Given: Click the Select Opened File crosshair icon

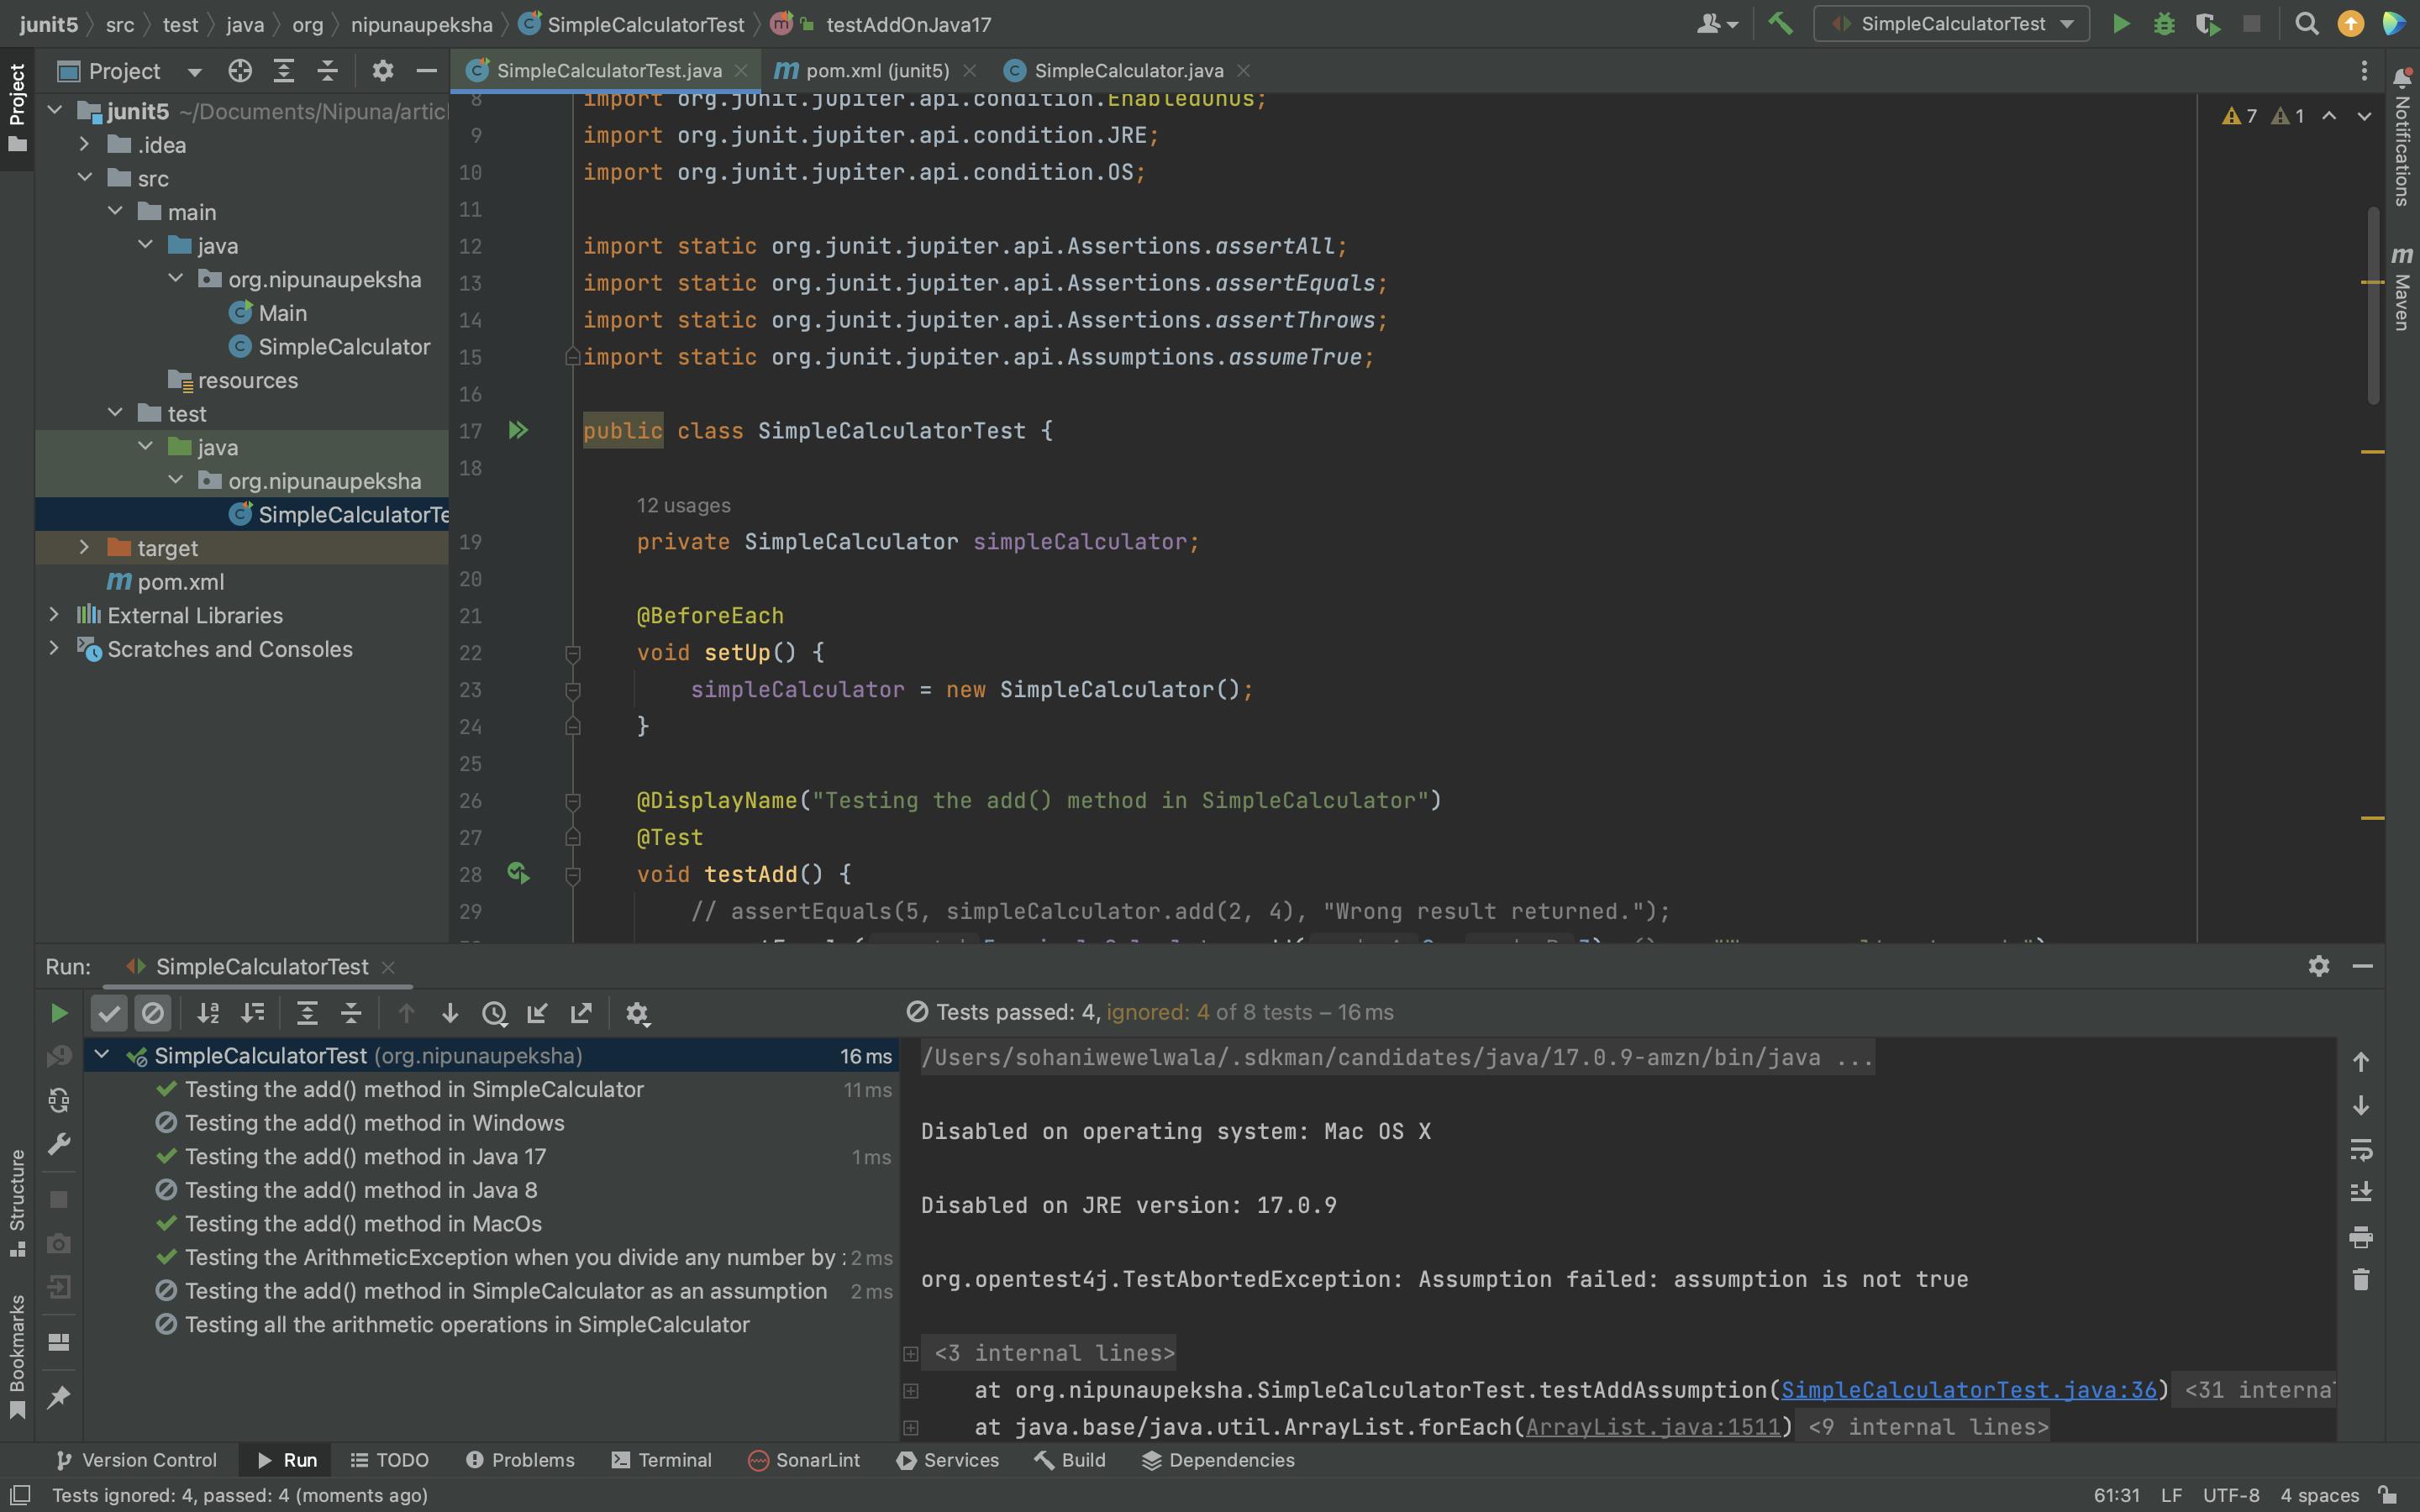Looking at the screenshot, I should pos(240,71).
